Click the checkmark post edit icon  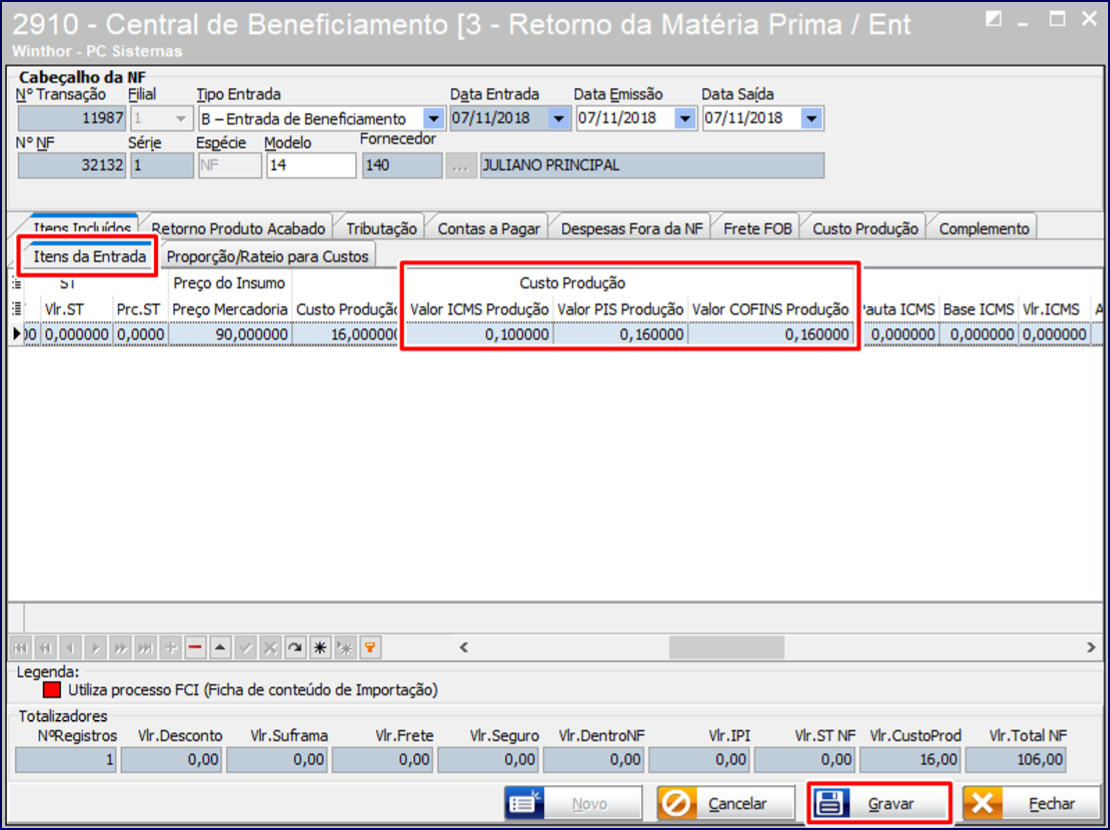pos(245,648)
